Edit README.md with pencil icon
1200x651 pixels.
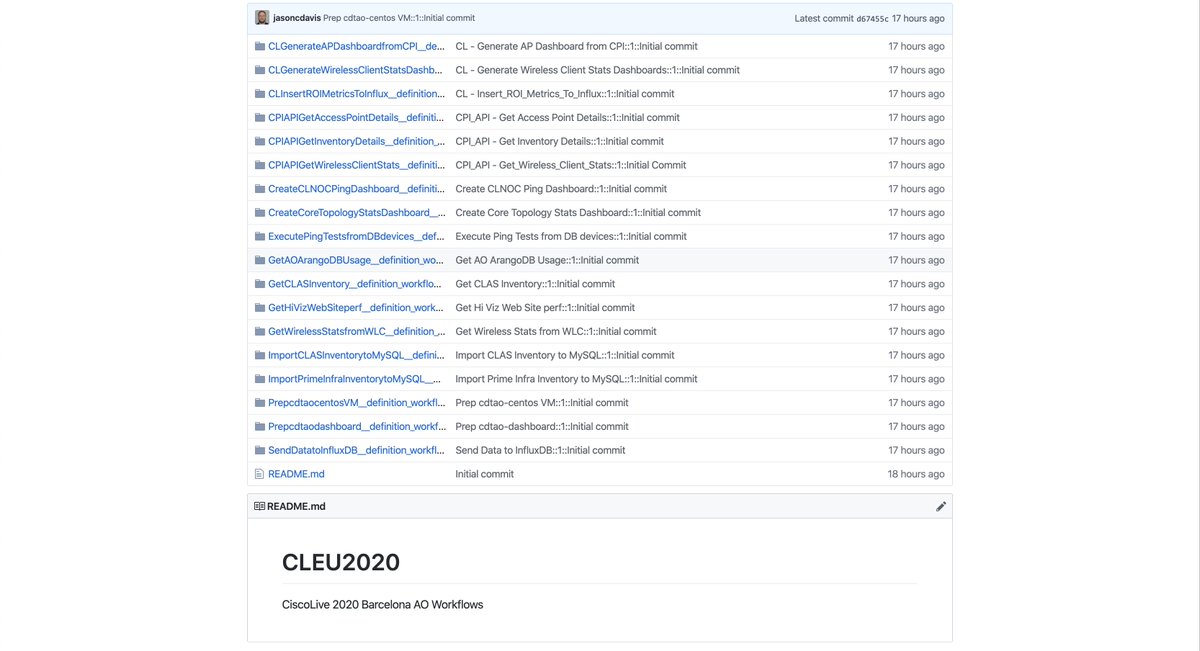pos(940,507)
